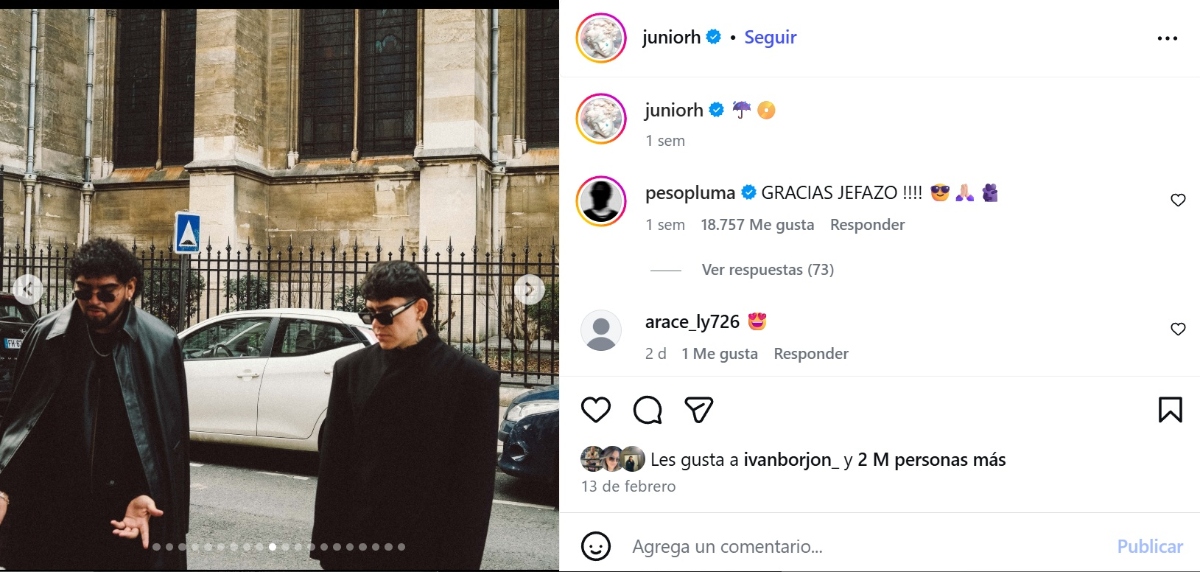The height and width of the screenshot is (572, 1200).
Task: Open ivanborjon_ profile link
Action: [791, 460]
